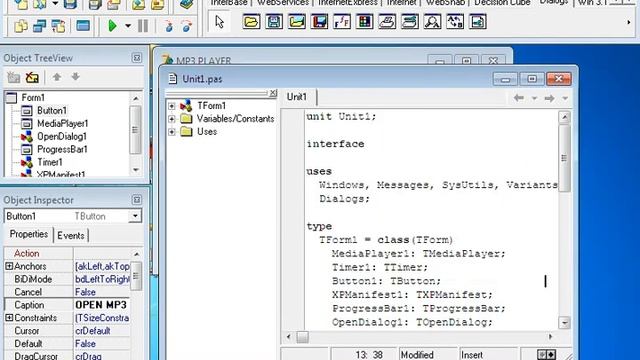Navigate back in the code editor
The image size is (640, 360).
519,98
